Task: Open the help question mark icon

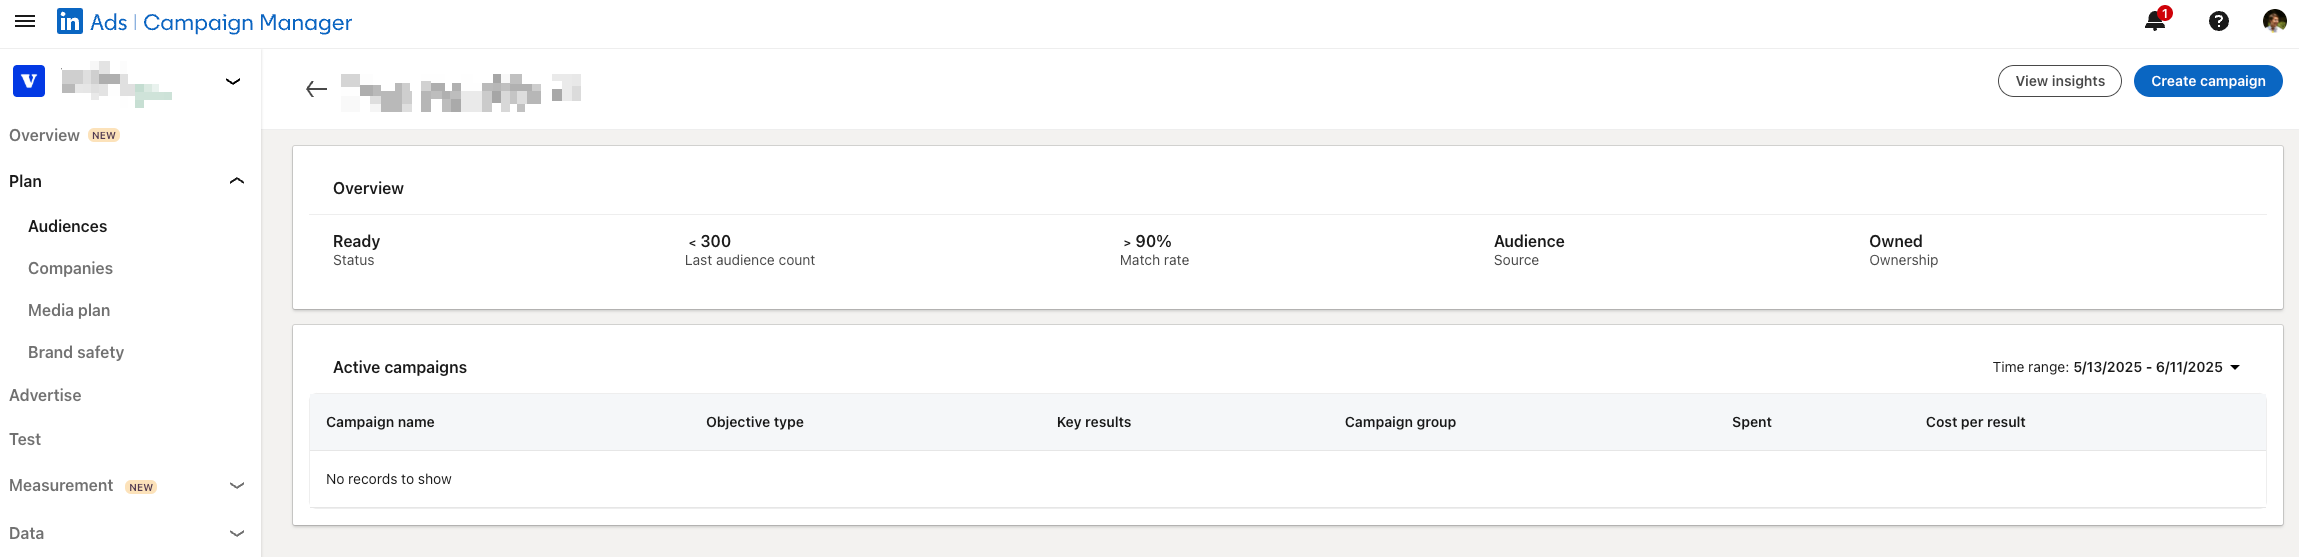Action: 2218,21
